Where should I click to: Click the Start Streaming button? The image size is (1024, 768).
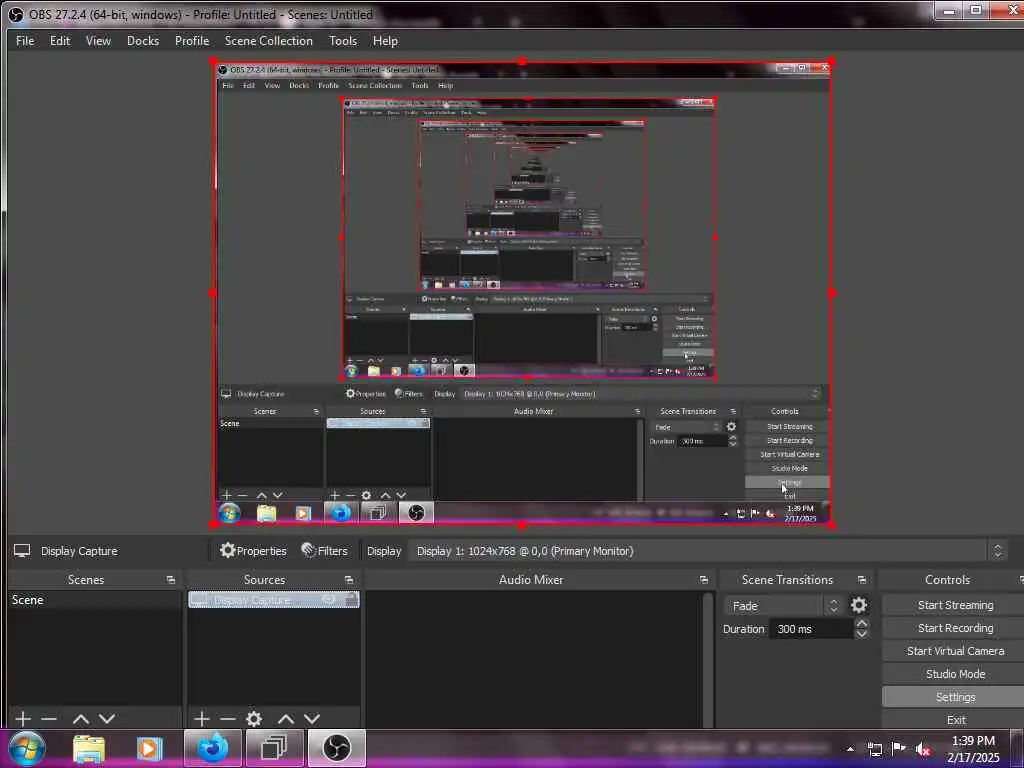(x=955, y=605)
